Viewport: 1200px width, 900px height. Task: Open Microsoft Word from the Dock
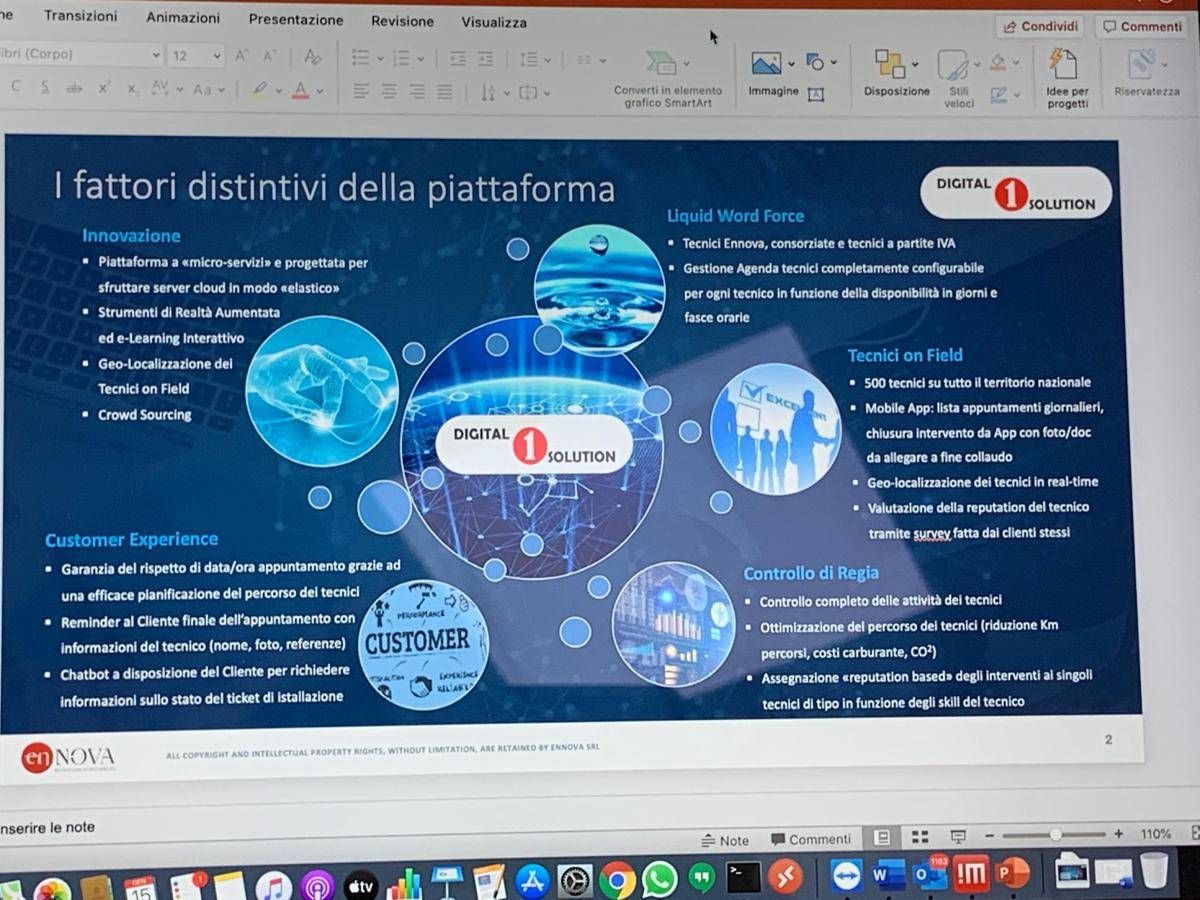pos(887,874)
